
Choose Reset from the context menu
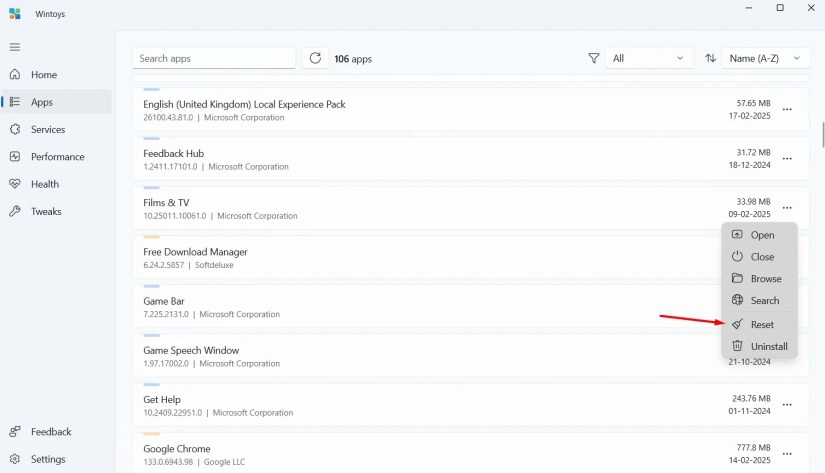tap(759, 325)
